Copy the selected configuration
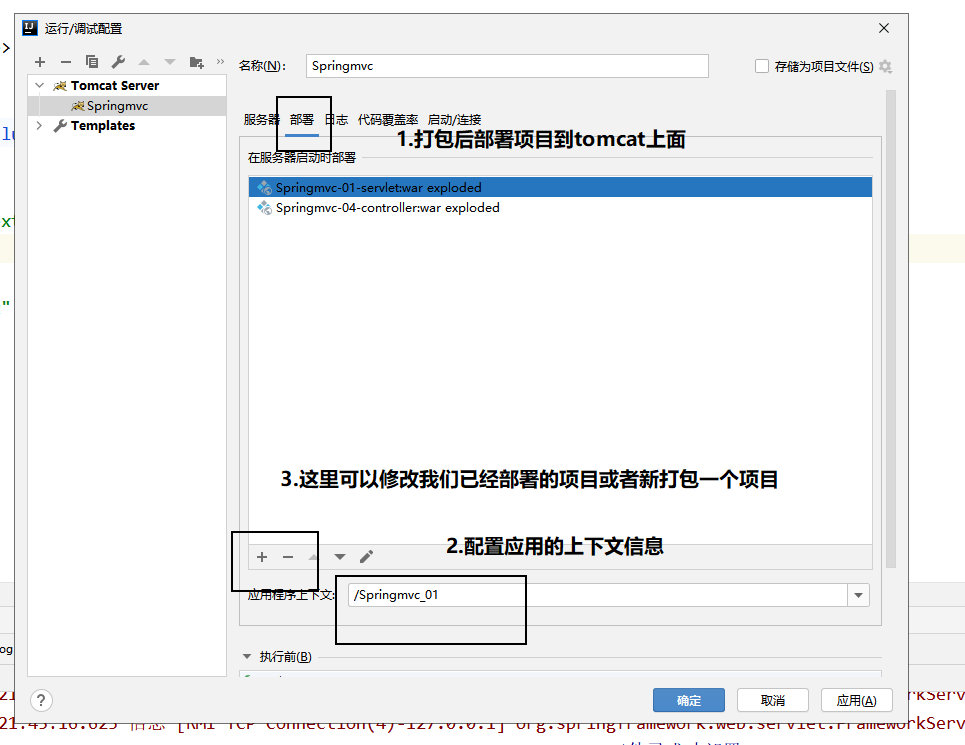Viewport: 965px width, 745px height. coord(92,62)
